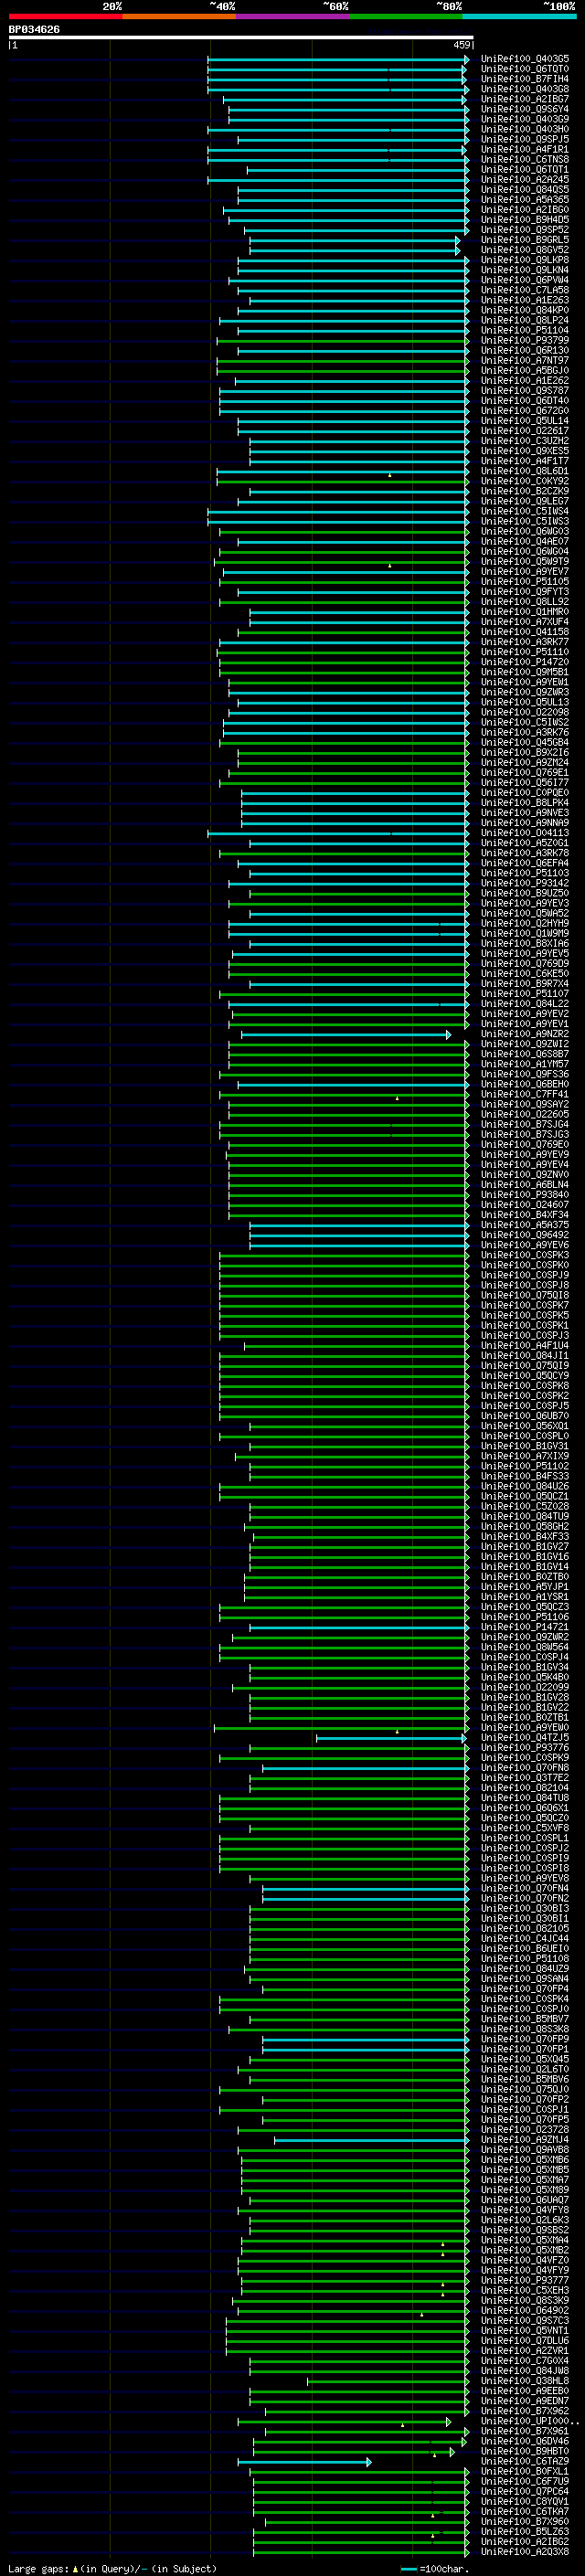Click hit label UniRef100_B0FXL1
Viewport: 585px width, 2576px height.
click(525, 2471)
